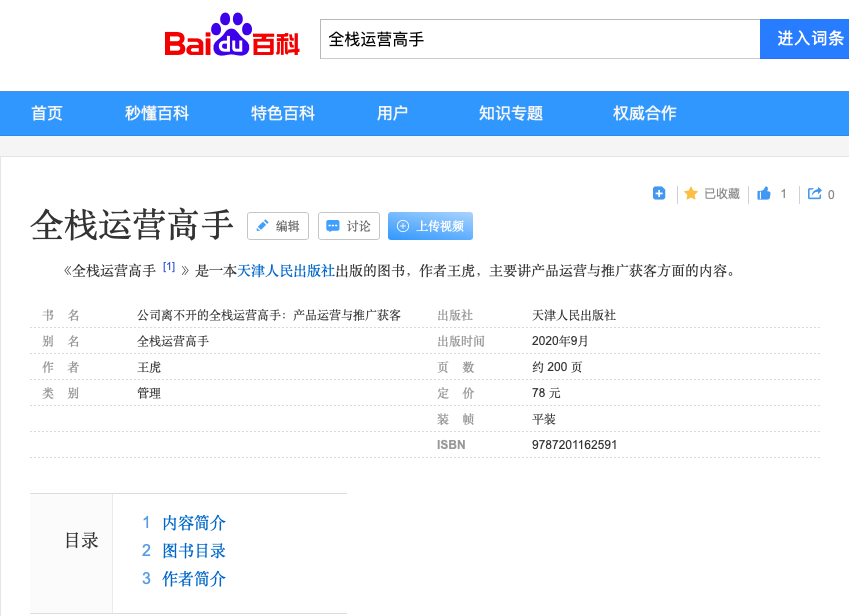Click the blue plus add icon
The image size is (849, 616).
[659, 194]
